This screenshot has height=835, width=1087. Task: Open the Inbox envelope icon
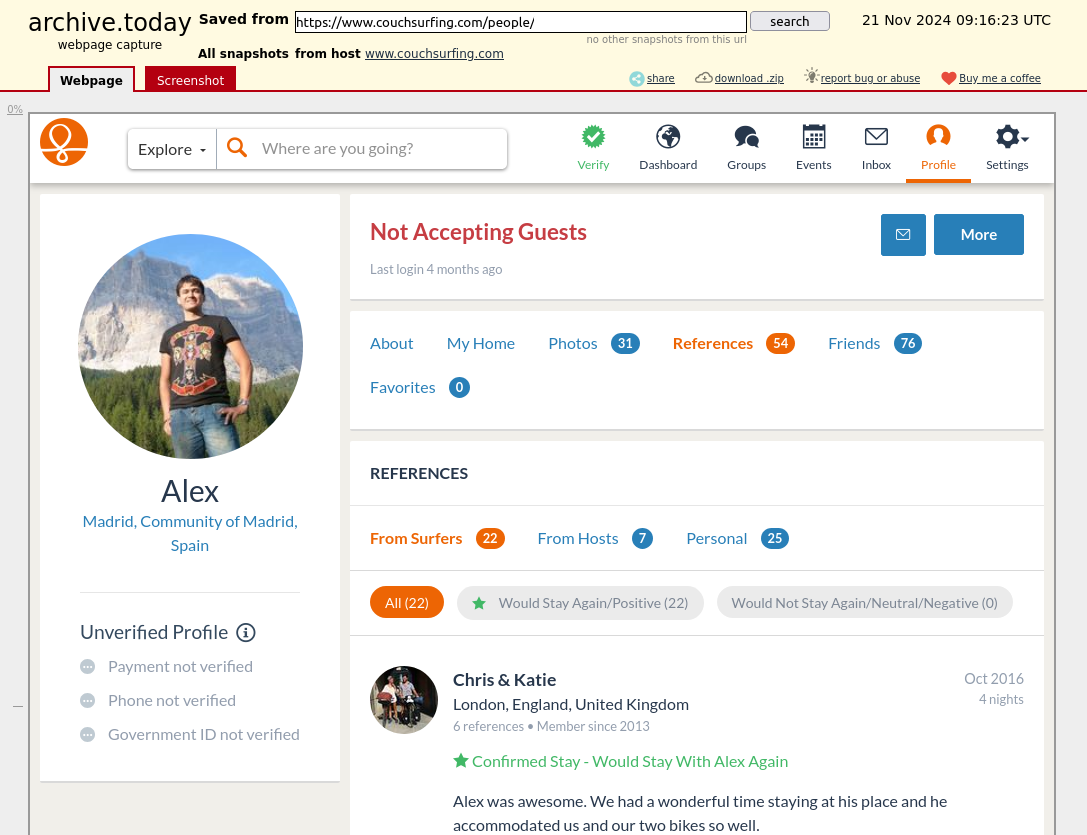[x=876, y=137]
